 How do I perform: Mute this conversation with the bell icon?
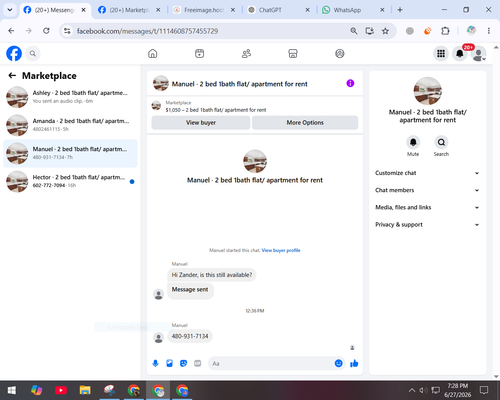pos(413,142)
